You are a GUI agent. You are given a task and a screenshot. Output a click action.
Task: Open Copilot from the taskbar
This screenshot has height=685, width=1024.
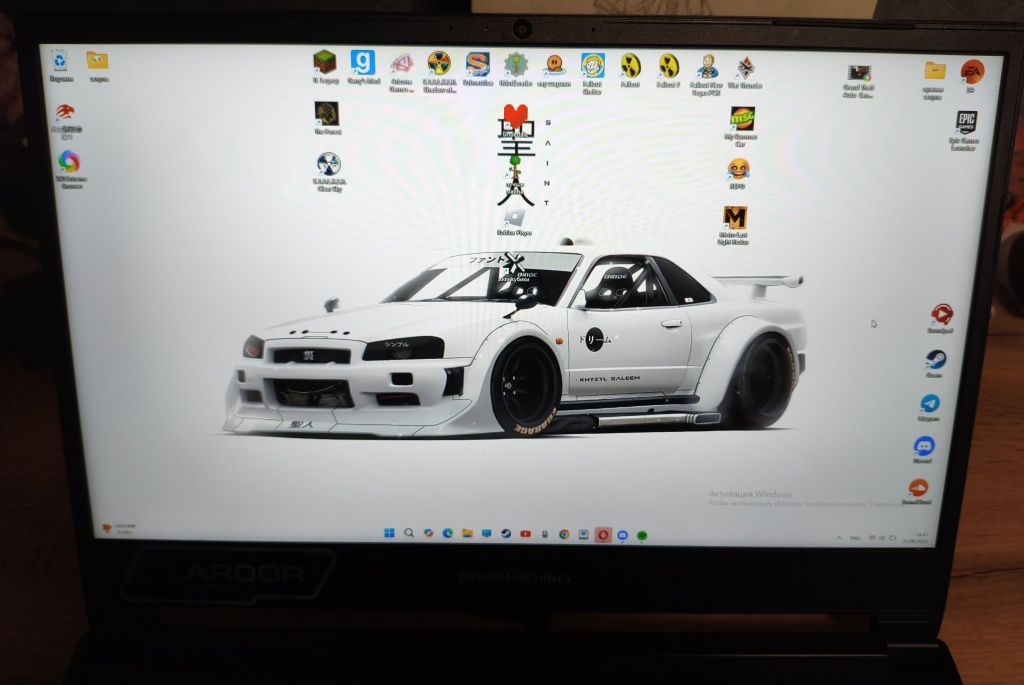tap(428, 533)
